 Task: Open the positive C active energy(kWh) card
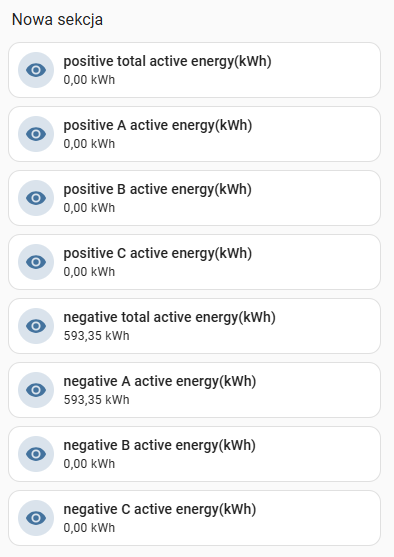point(194,262)
